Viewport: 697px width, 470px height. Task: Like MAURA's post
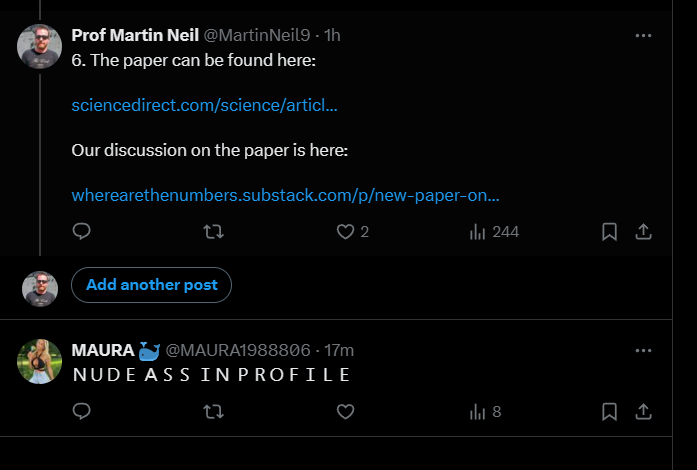(346, 411)
